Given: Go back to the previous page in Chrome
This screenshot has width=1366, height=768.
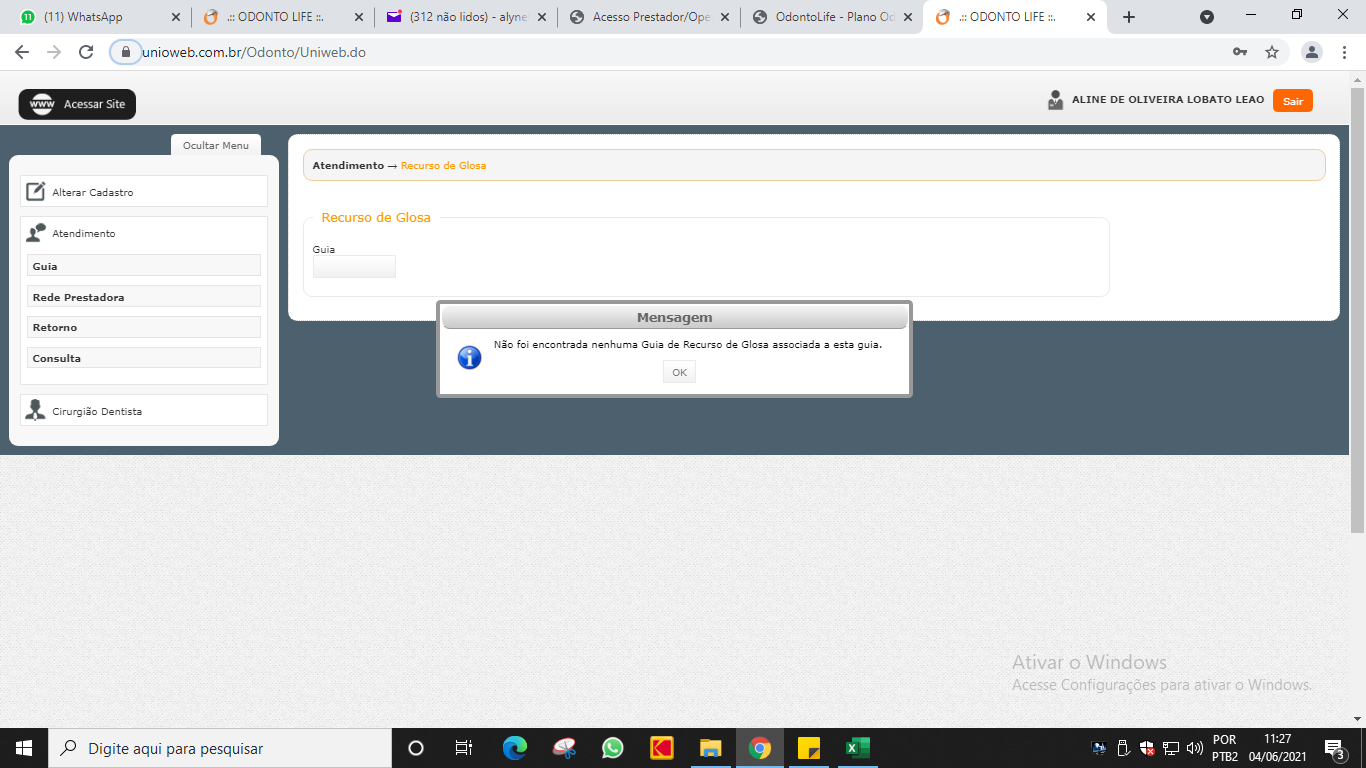Looking at the screenshot, I should point(22,52).
